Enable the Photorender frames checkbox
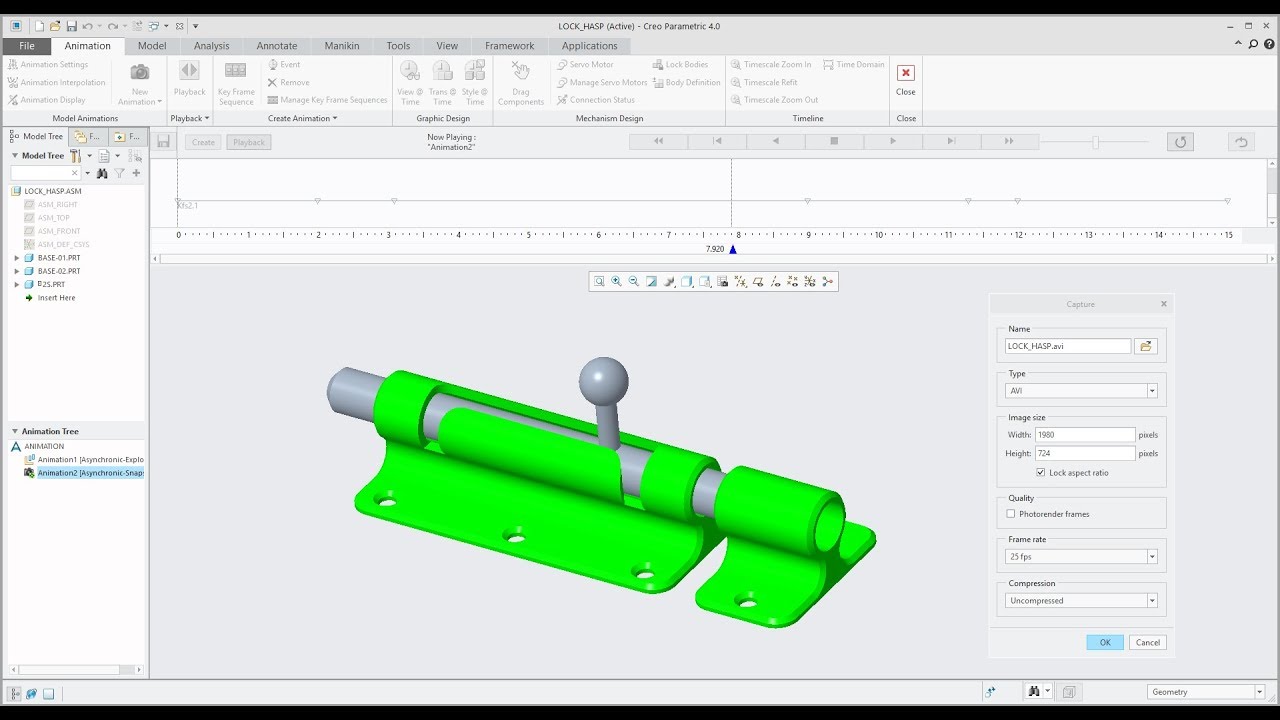This screenshot has height=720, width=1280. pos(1011,514)
